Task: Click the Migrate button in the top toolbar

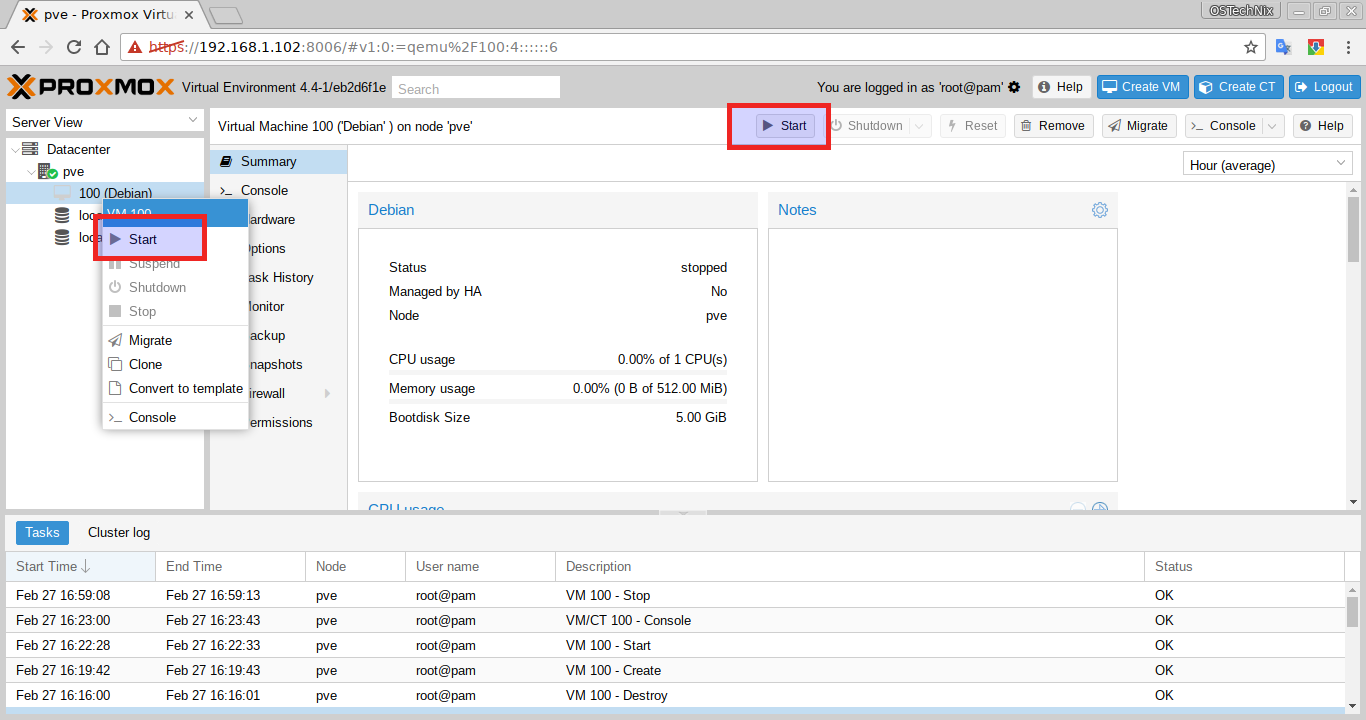Action: (x=1139, y=126)
